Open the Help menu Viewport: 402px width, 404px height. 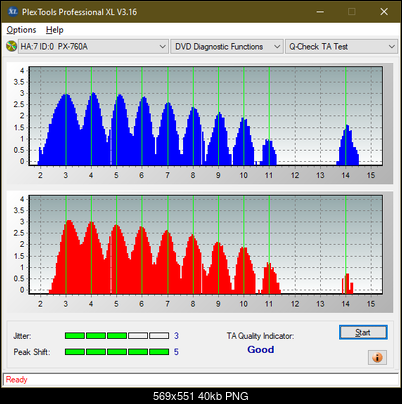(55, 30)
